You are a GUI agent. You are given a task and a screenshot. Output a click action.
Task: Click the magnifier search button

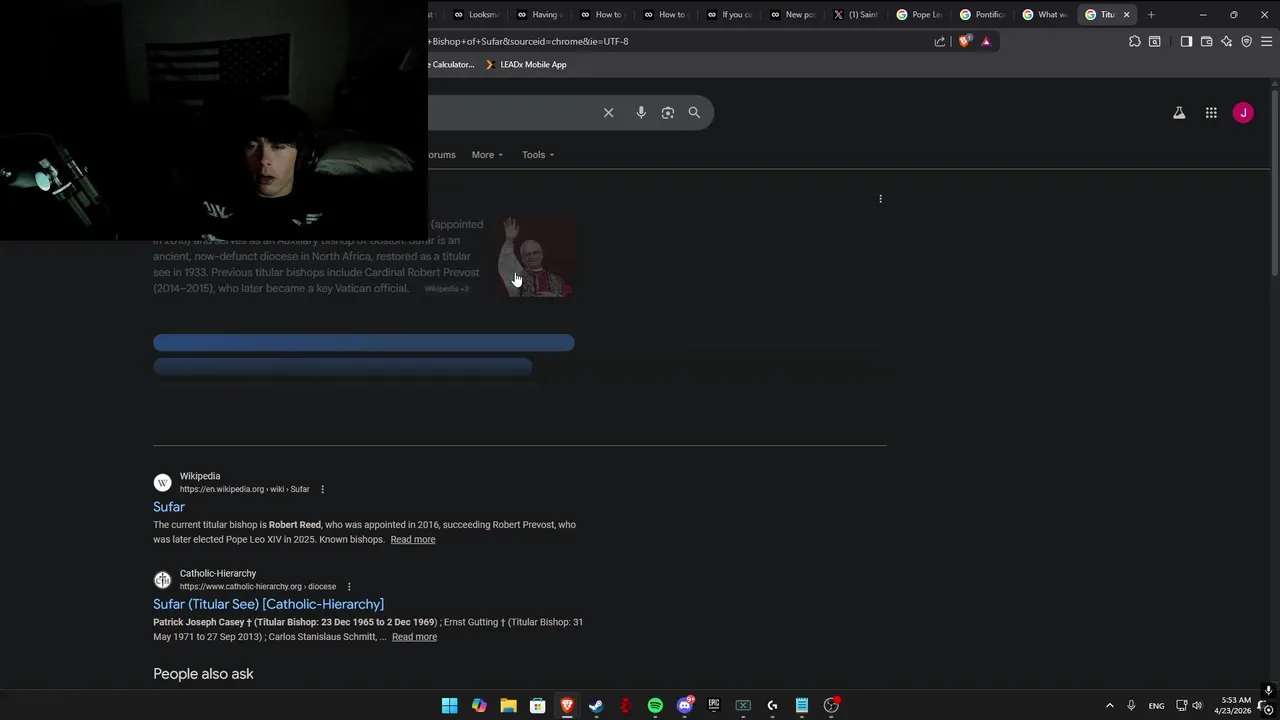pos(694,113)
